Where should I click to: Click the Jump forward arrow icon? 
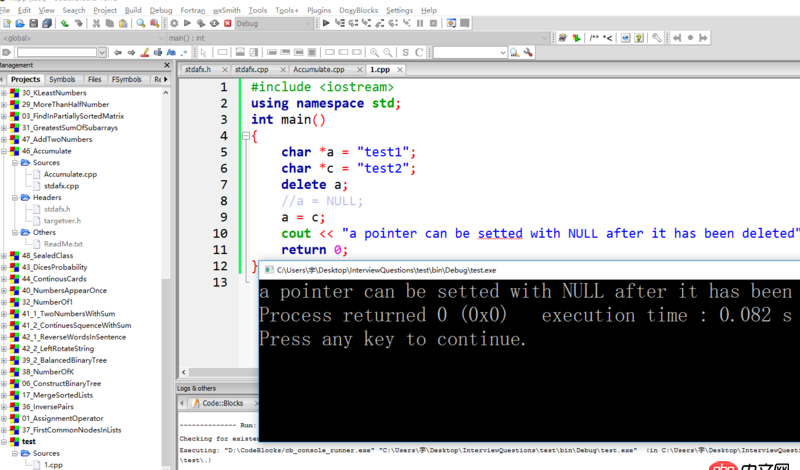[x=704, y=38]
